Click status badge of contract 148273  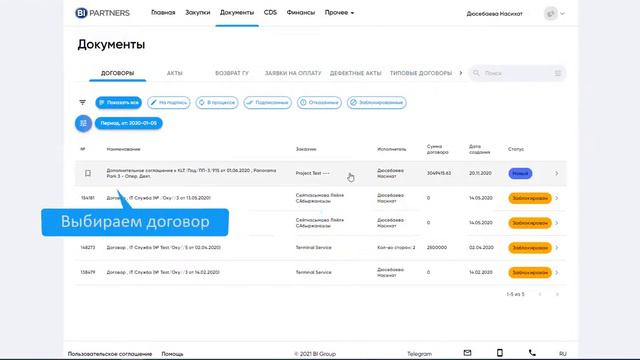[x=530, y=248]
